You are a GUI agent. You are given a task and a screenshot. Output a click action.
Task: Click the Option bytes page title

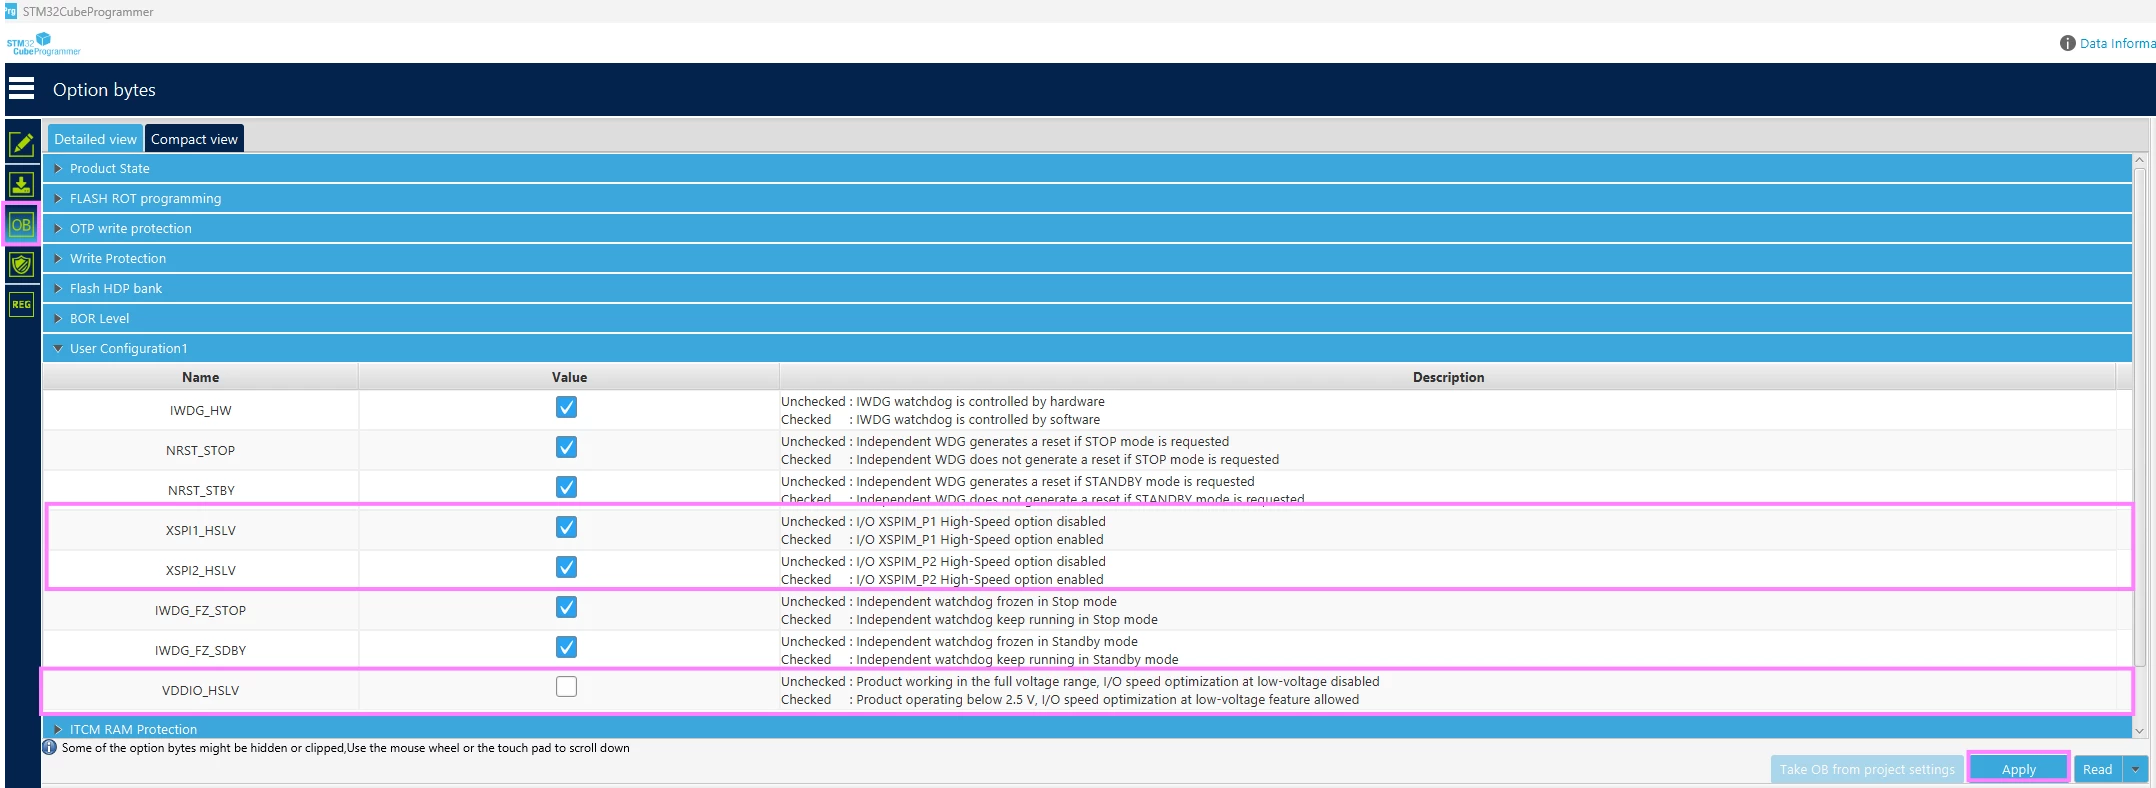click(104, 89)
